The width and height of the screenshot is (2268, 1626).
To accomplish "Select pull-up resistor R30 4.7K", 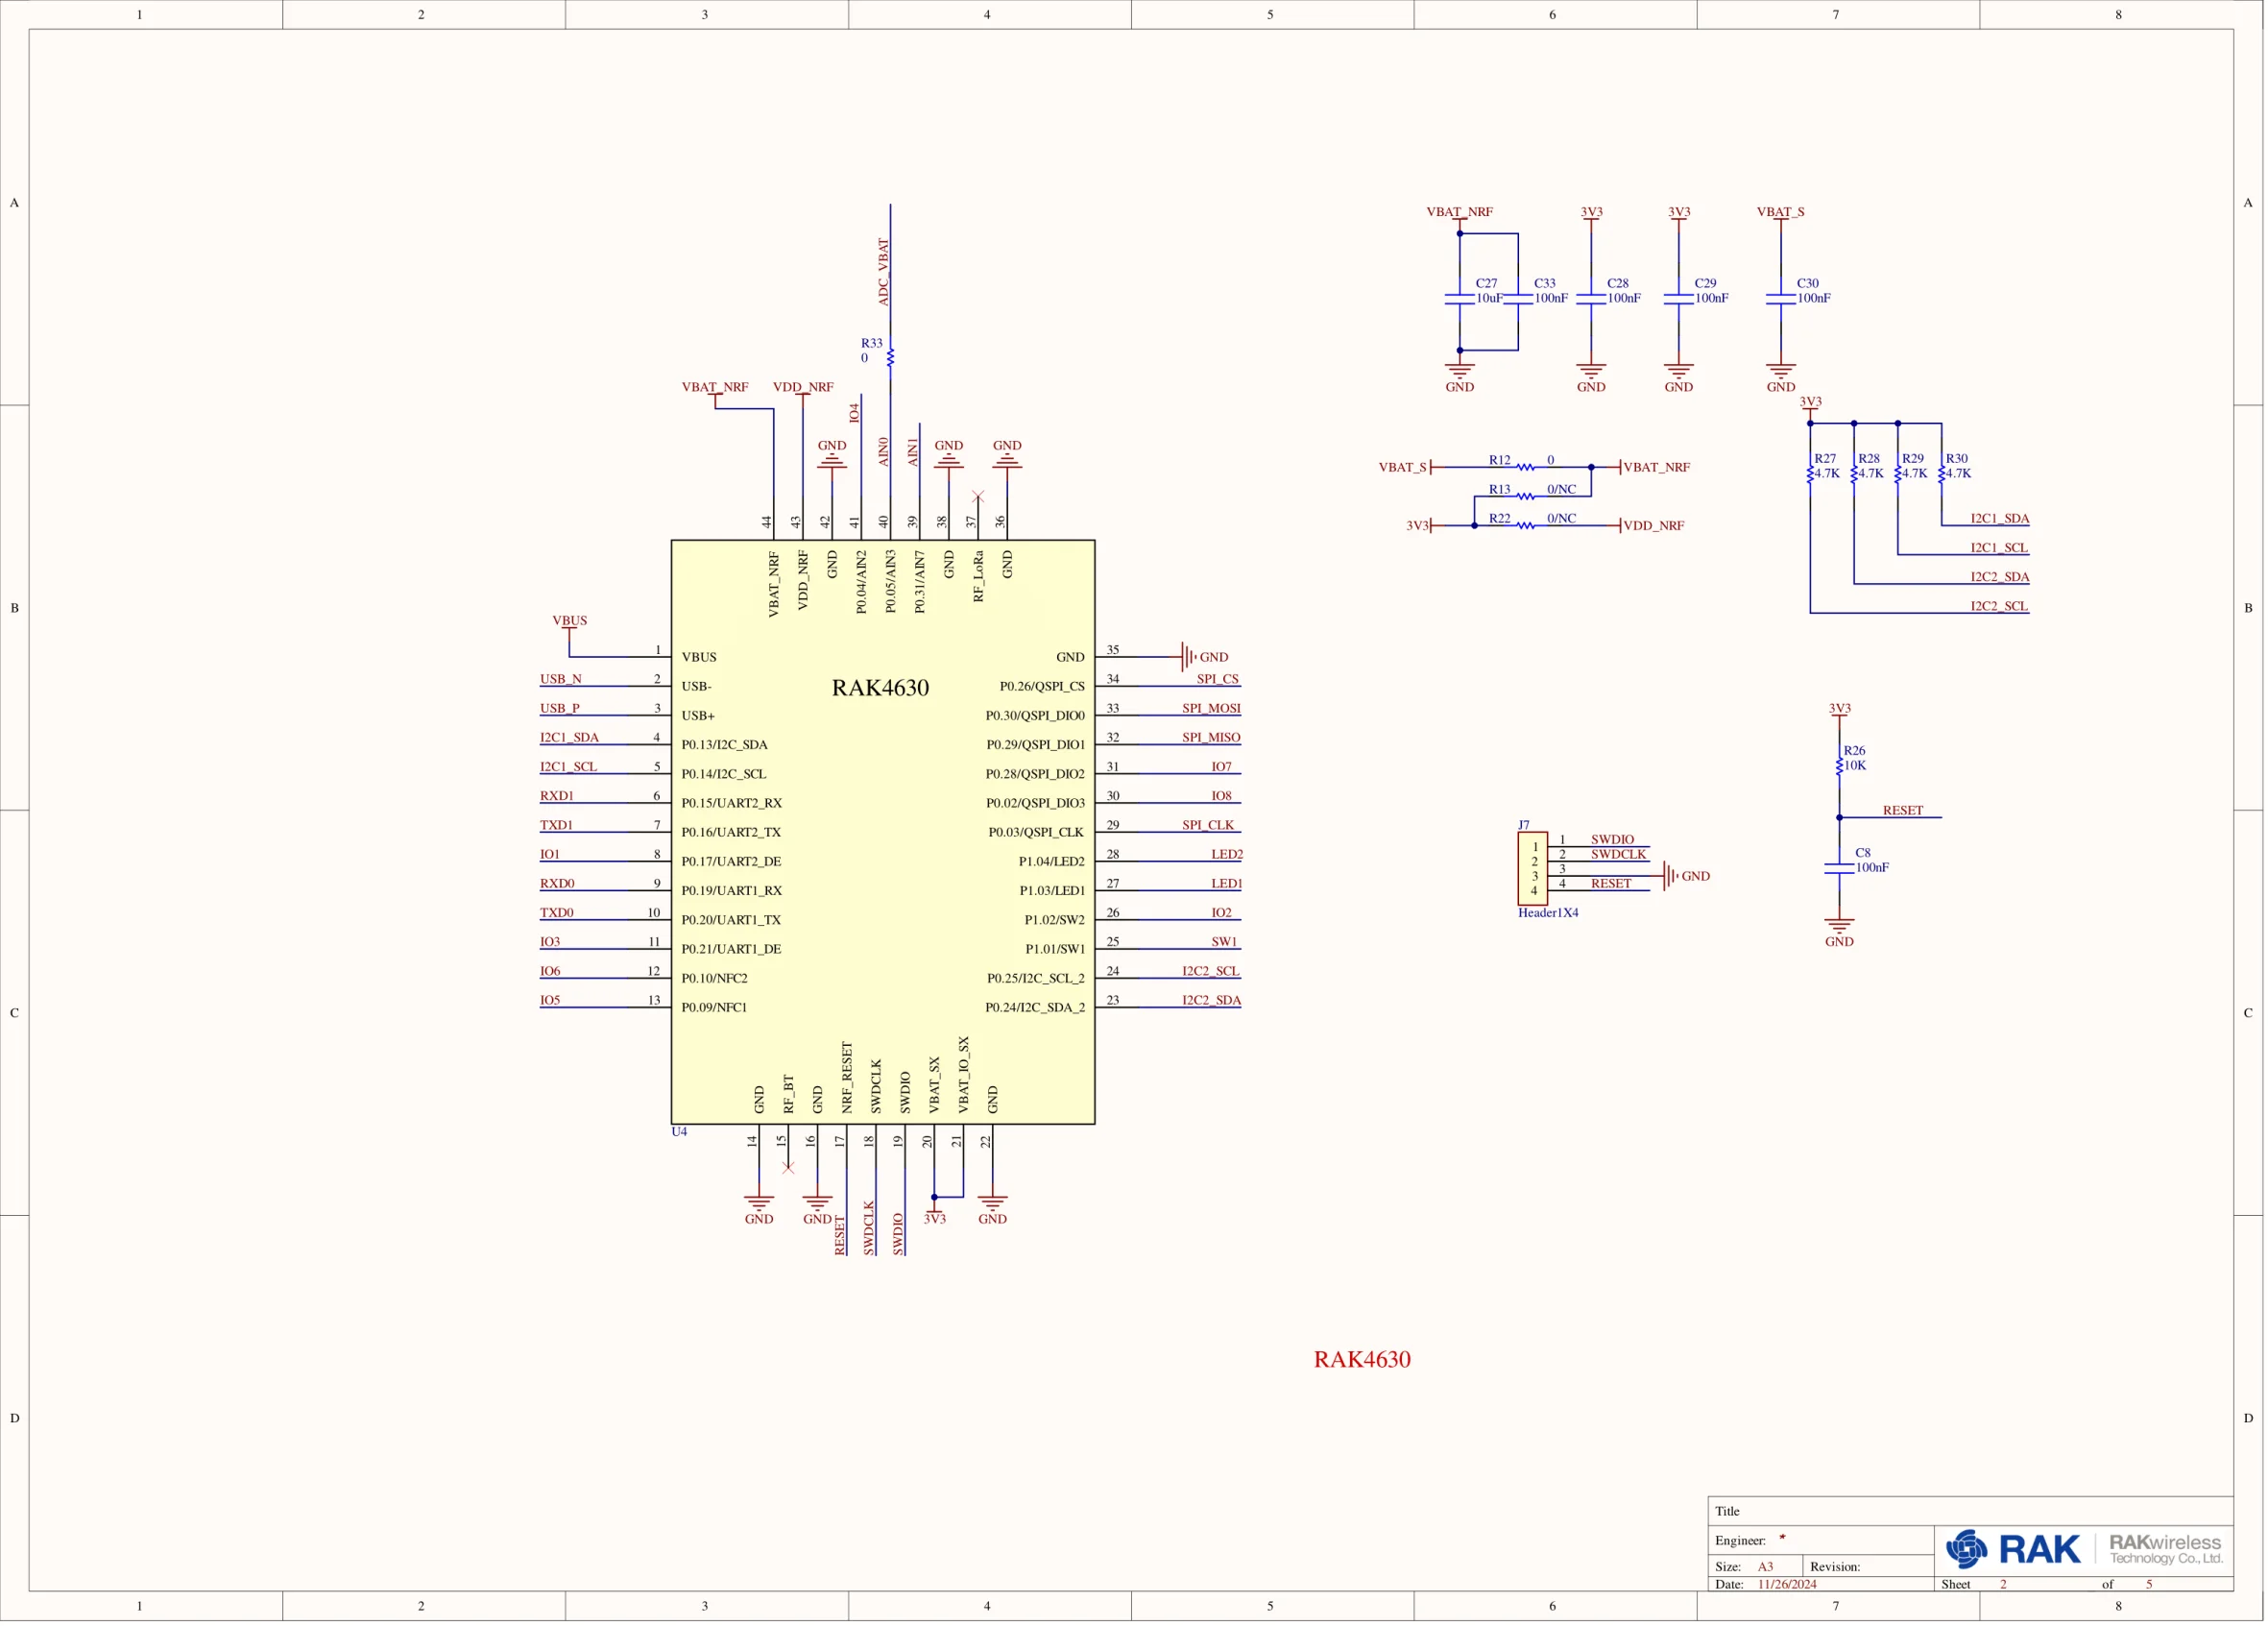I will [1942, 475].
